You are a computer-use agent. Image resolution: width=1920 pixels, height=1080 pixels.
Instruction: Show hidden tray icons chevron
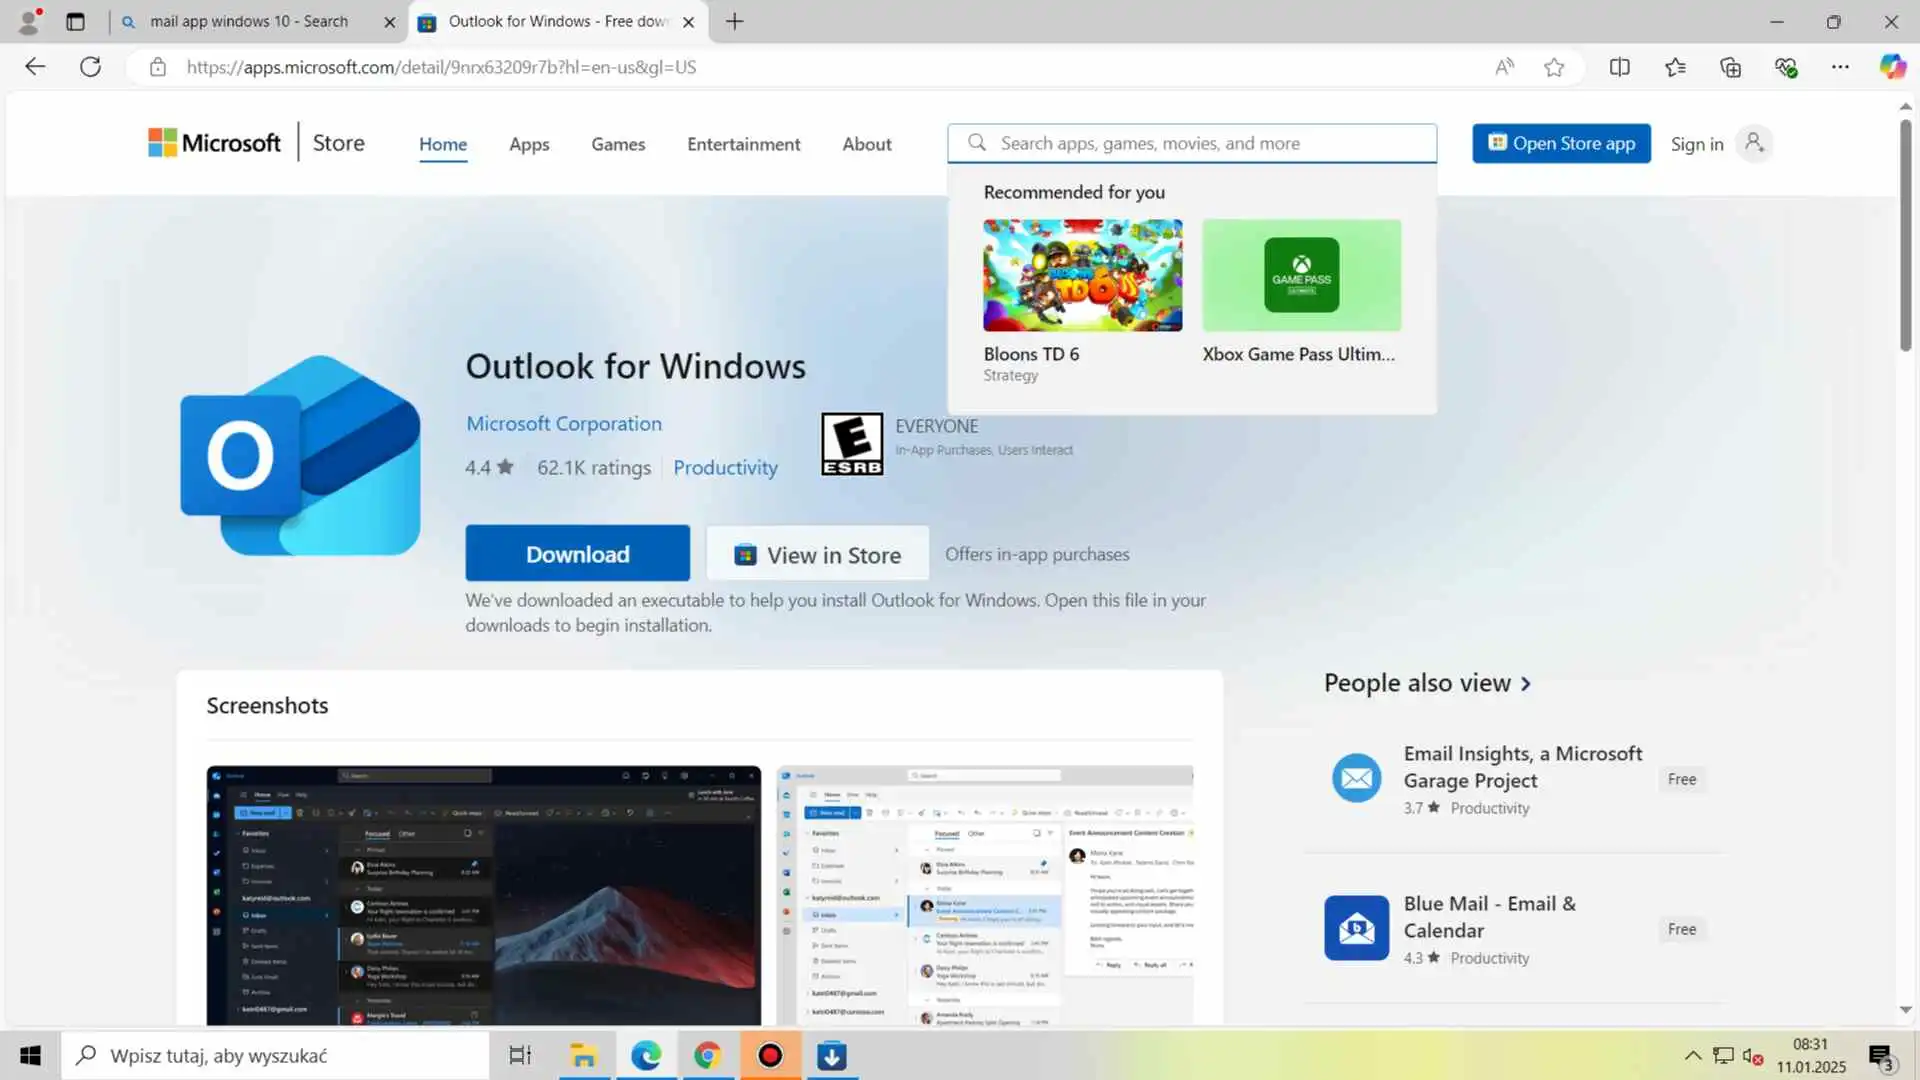[1692, 1055]
